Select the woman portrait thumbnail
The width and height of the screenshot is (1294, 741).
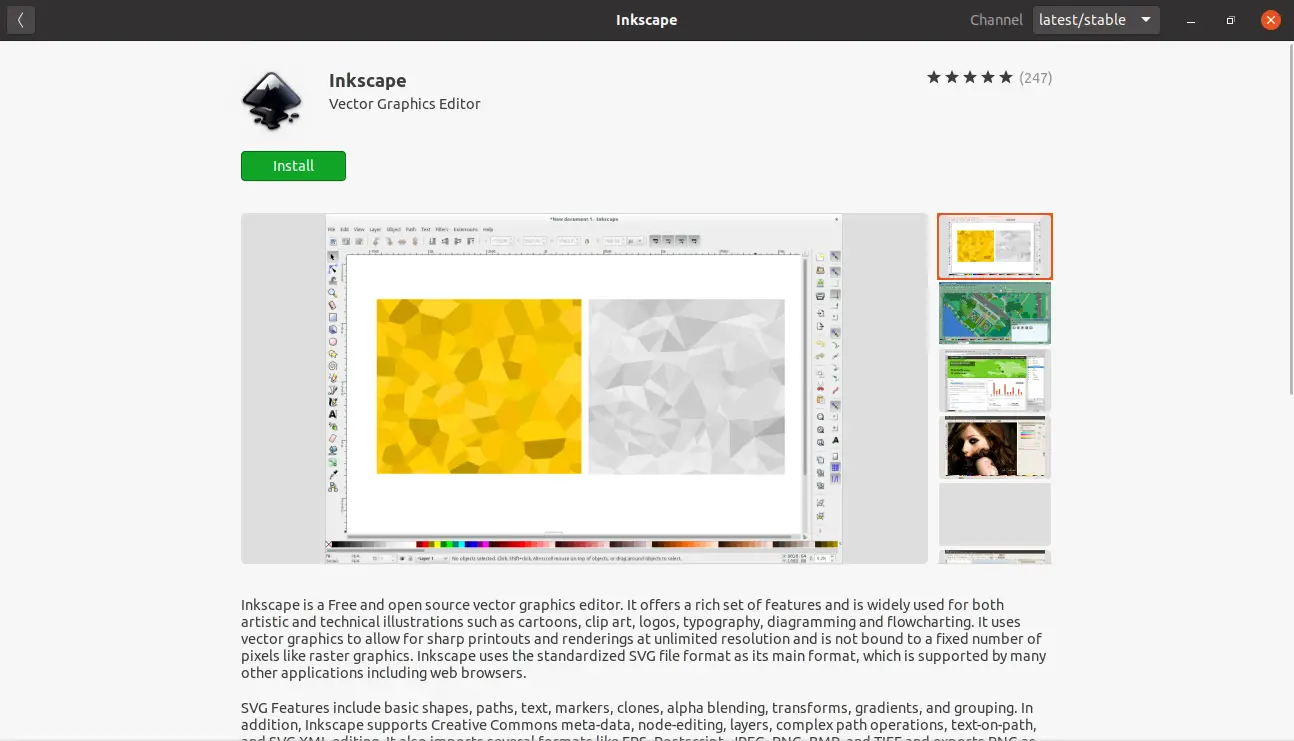pyautogui.click(x=995, y=447)
